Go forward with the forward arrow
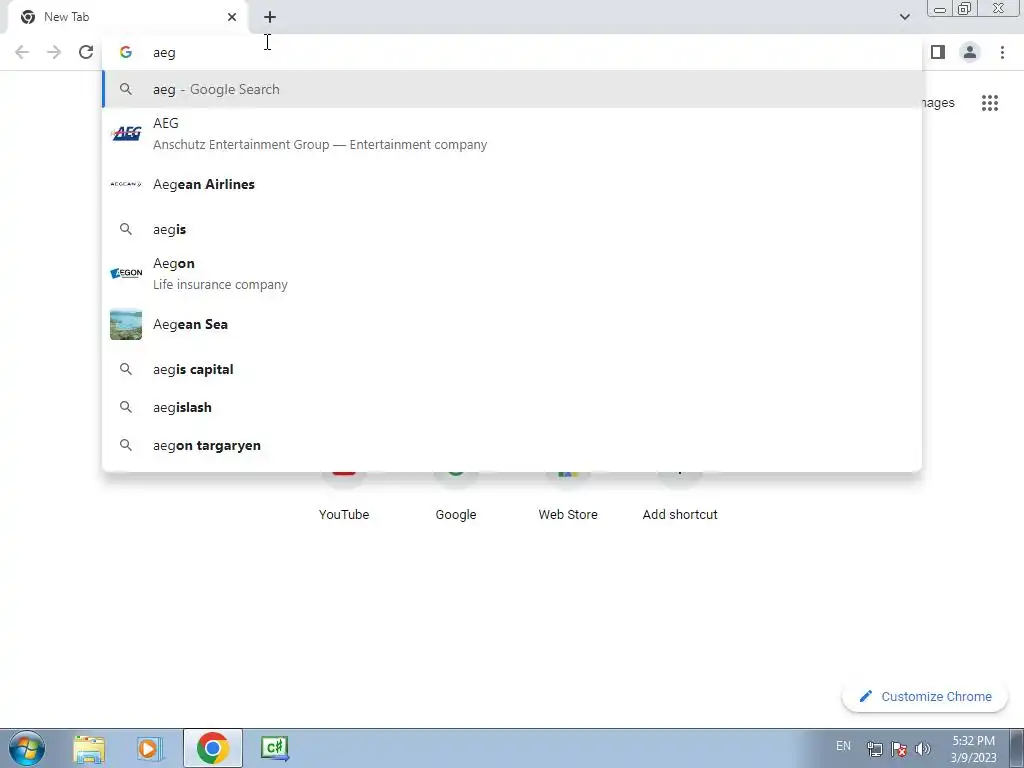This screenshot has width=1024, height=768. pos(54,52)
